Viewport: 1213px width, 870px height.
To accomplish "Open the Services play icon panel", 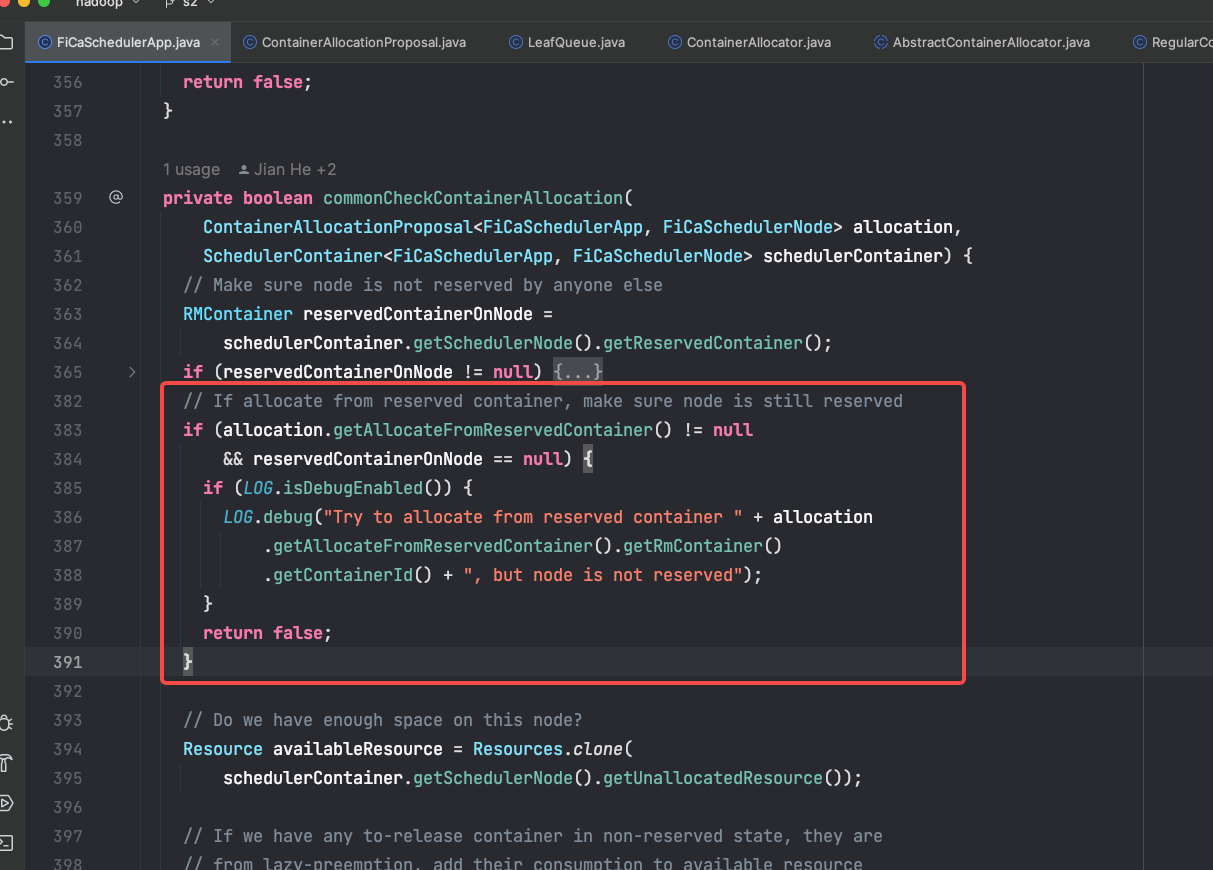I will click(6, 803).
